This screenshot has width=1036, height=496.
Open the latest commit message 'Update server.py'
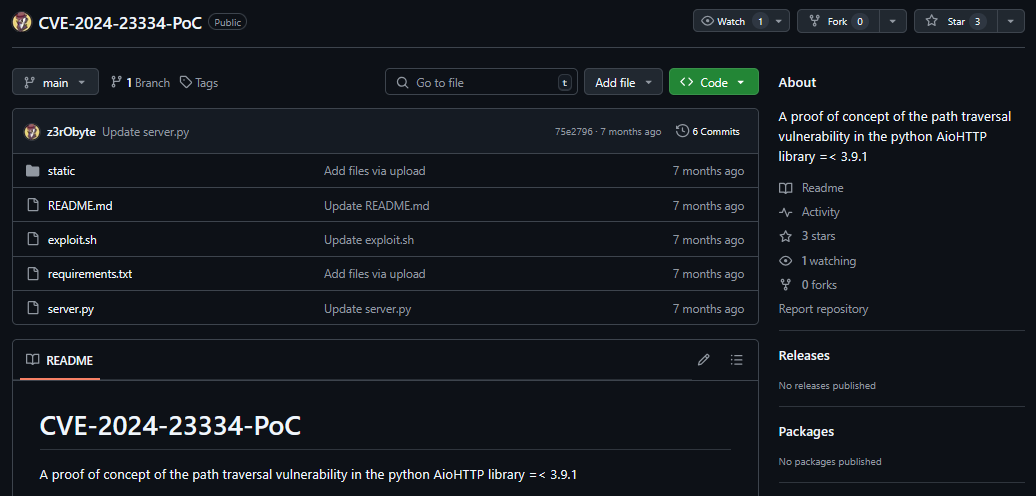click(x=145, y=131)
